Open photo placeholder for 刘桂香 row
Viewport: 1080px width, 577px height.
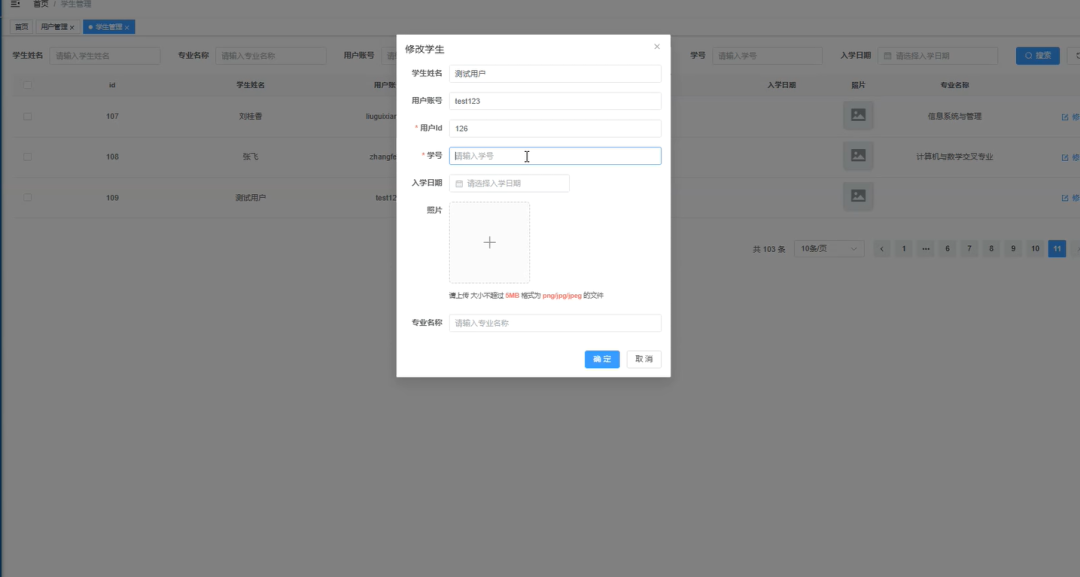tap(858, 116)
